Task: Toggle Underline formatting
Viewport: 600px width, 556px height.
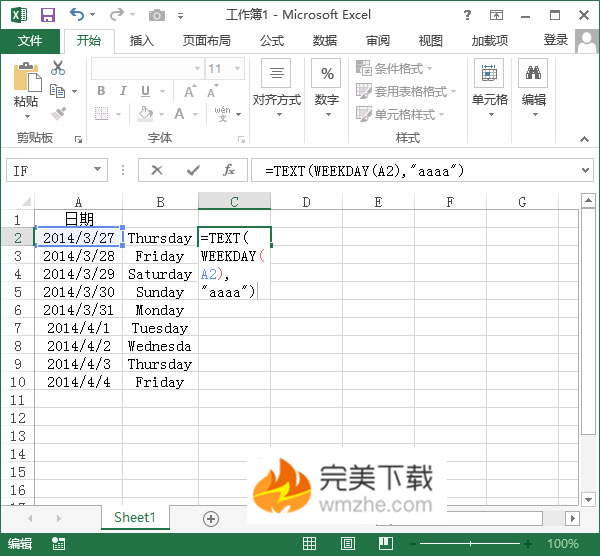Action: [x=145, y=91]
